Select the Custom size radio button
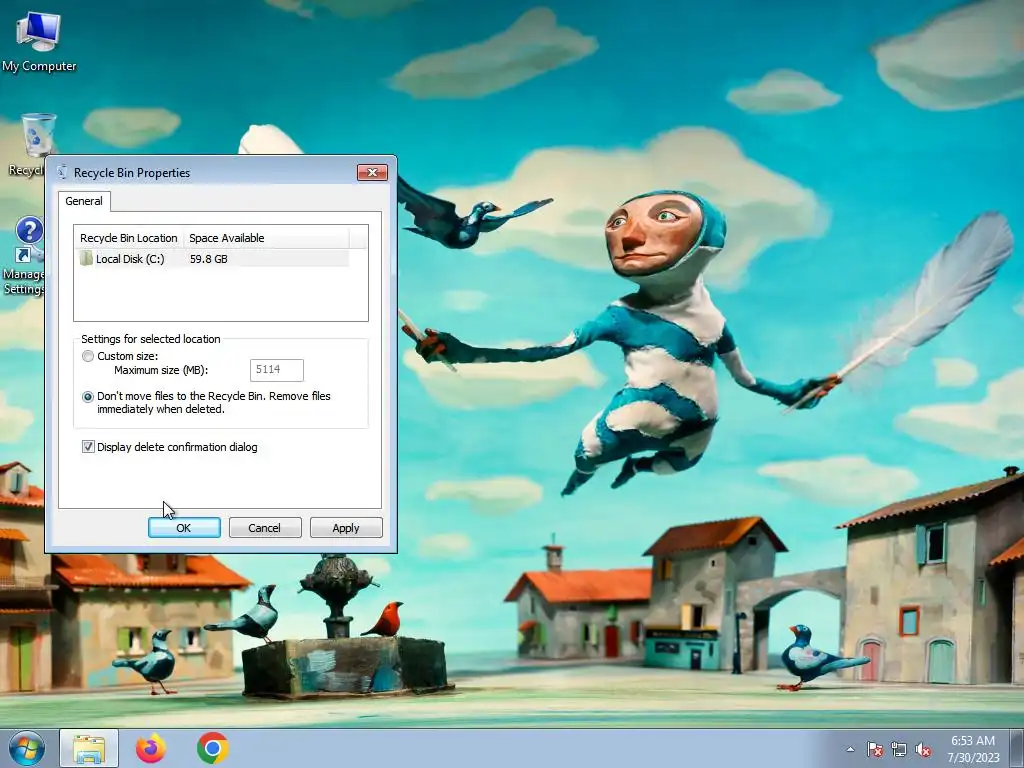This screenshot has height=768, width=1024. pos(88,356)
